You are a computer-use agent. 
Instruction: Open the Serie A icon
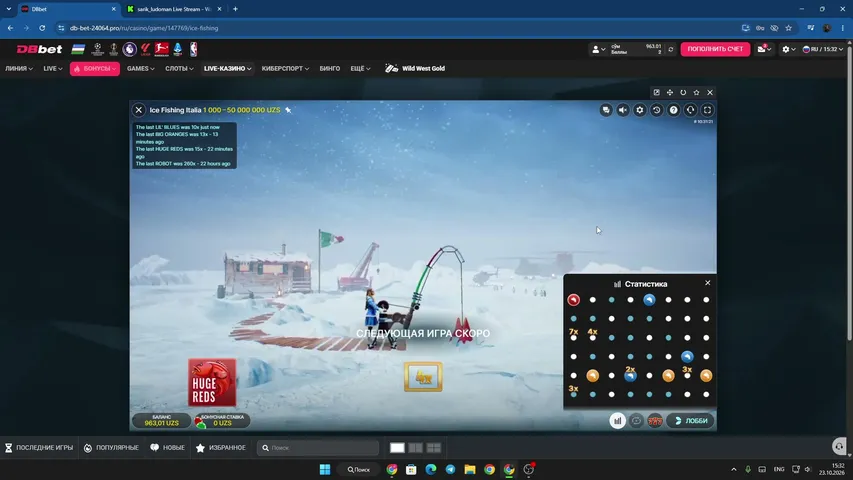pos(178,49)
